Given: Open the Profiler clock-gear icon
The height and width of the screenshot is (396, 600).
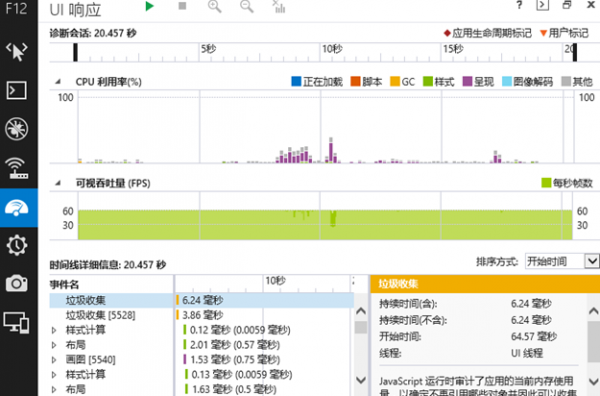Looking at the screenshot, I should [17, 245].
